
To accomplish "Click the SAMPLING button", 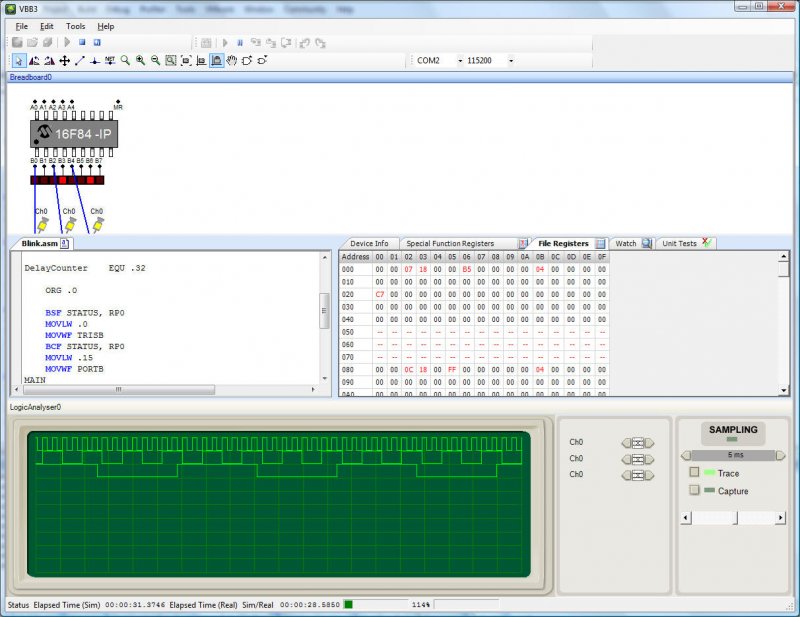I will click(733, 433).
